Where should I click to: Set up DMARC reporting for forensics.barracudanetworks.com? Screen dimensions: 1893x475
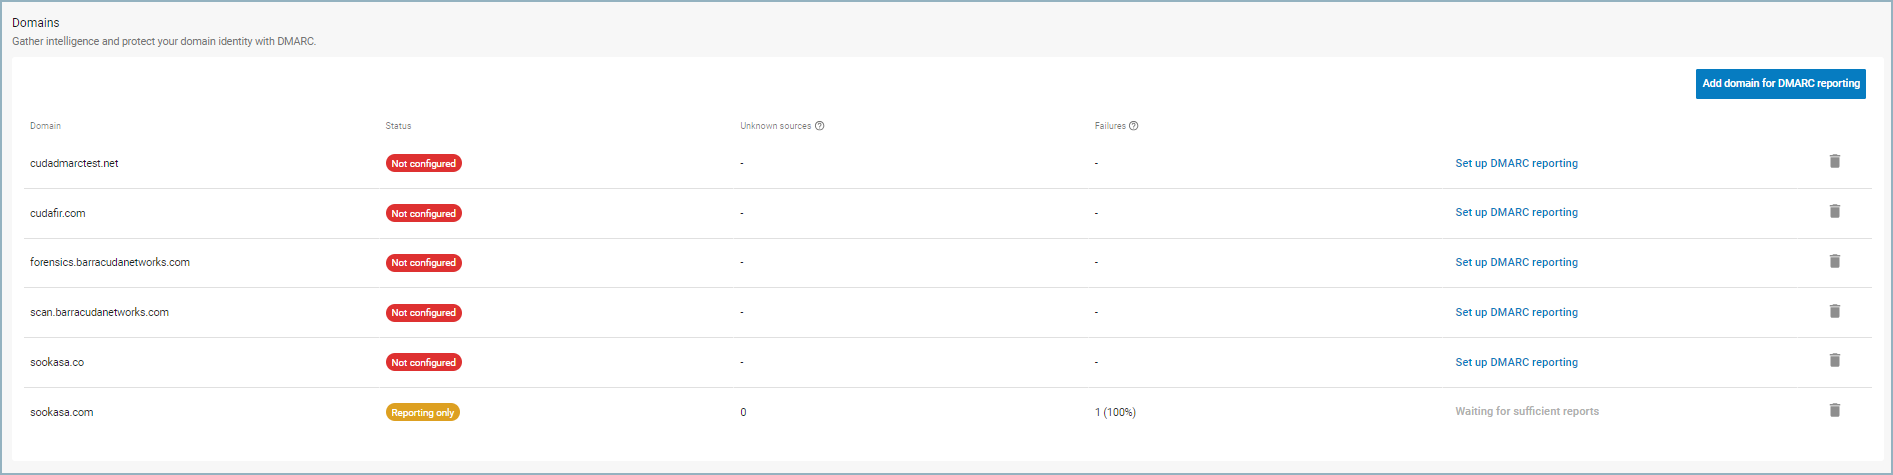1516,262
